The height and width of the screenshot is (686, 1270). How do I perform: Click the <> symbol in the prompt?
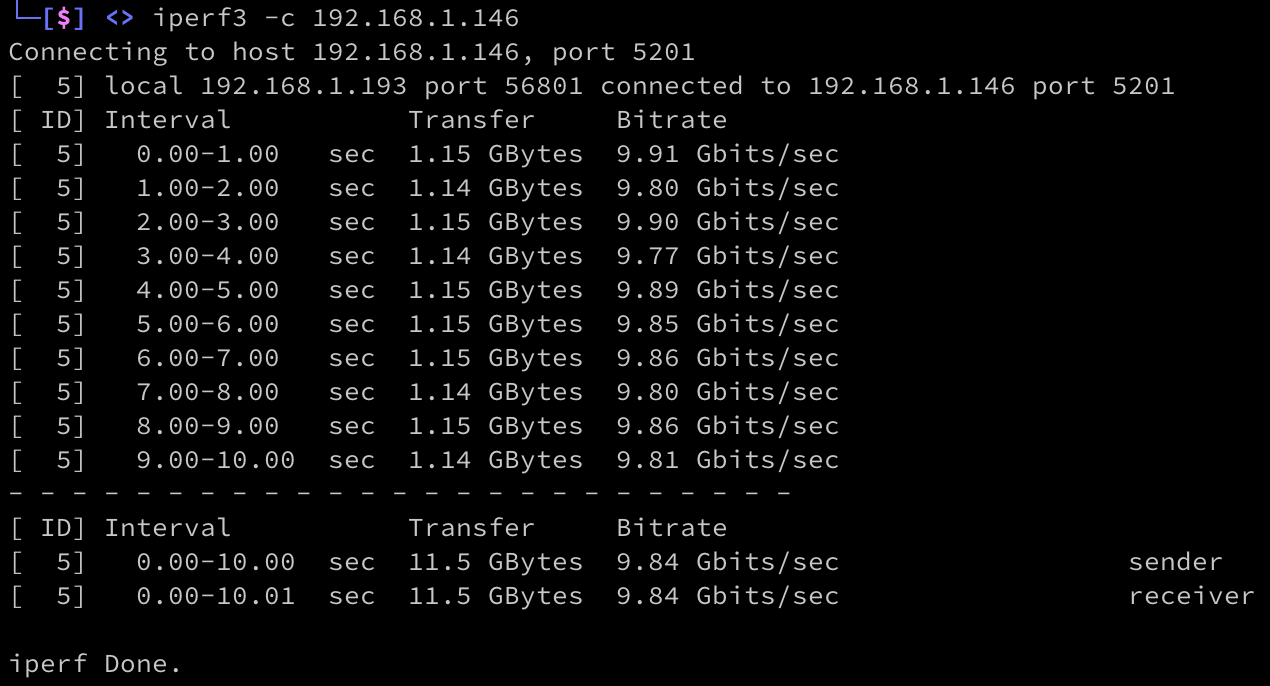coord(120,18)
